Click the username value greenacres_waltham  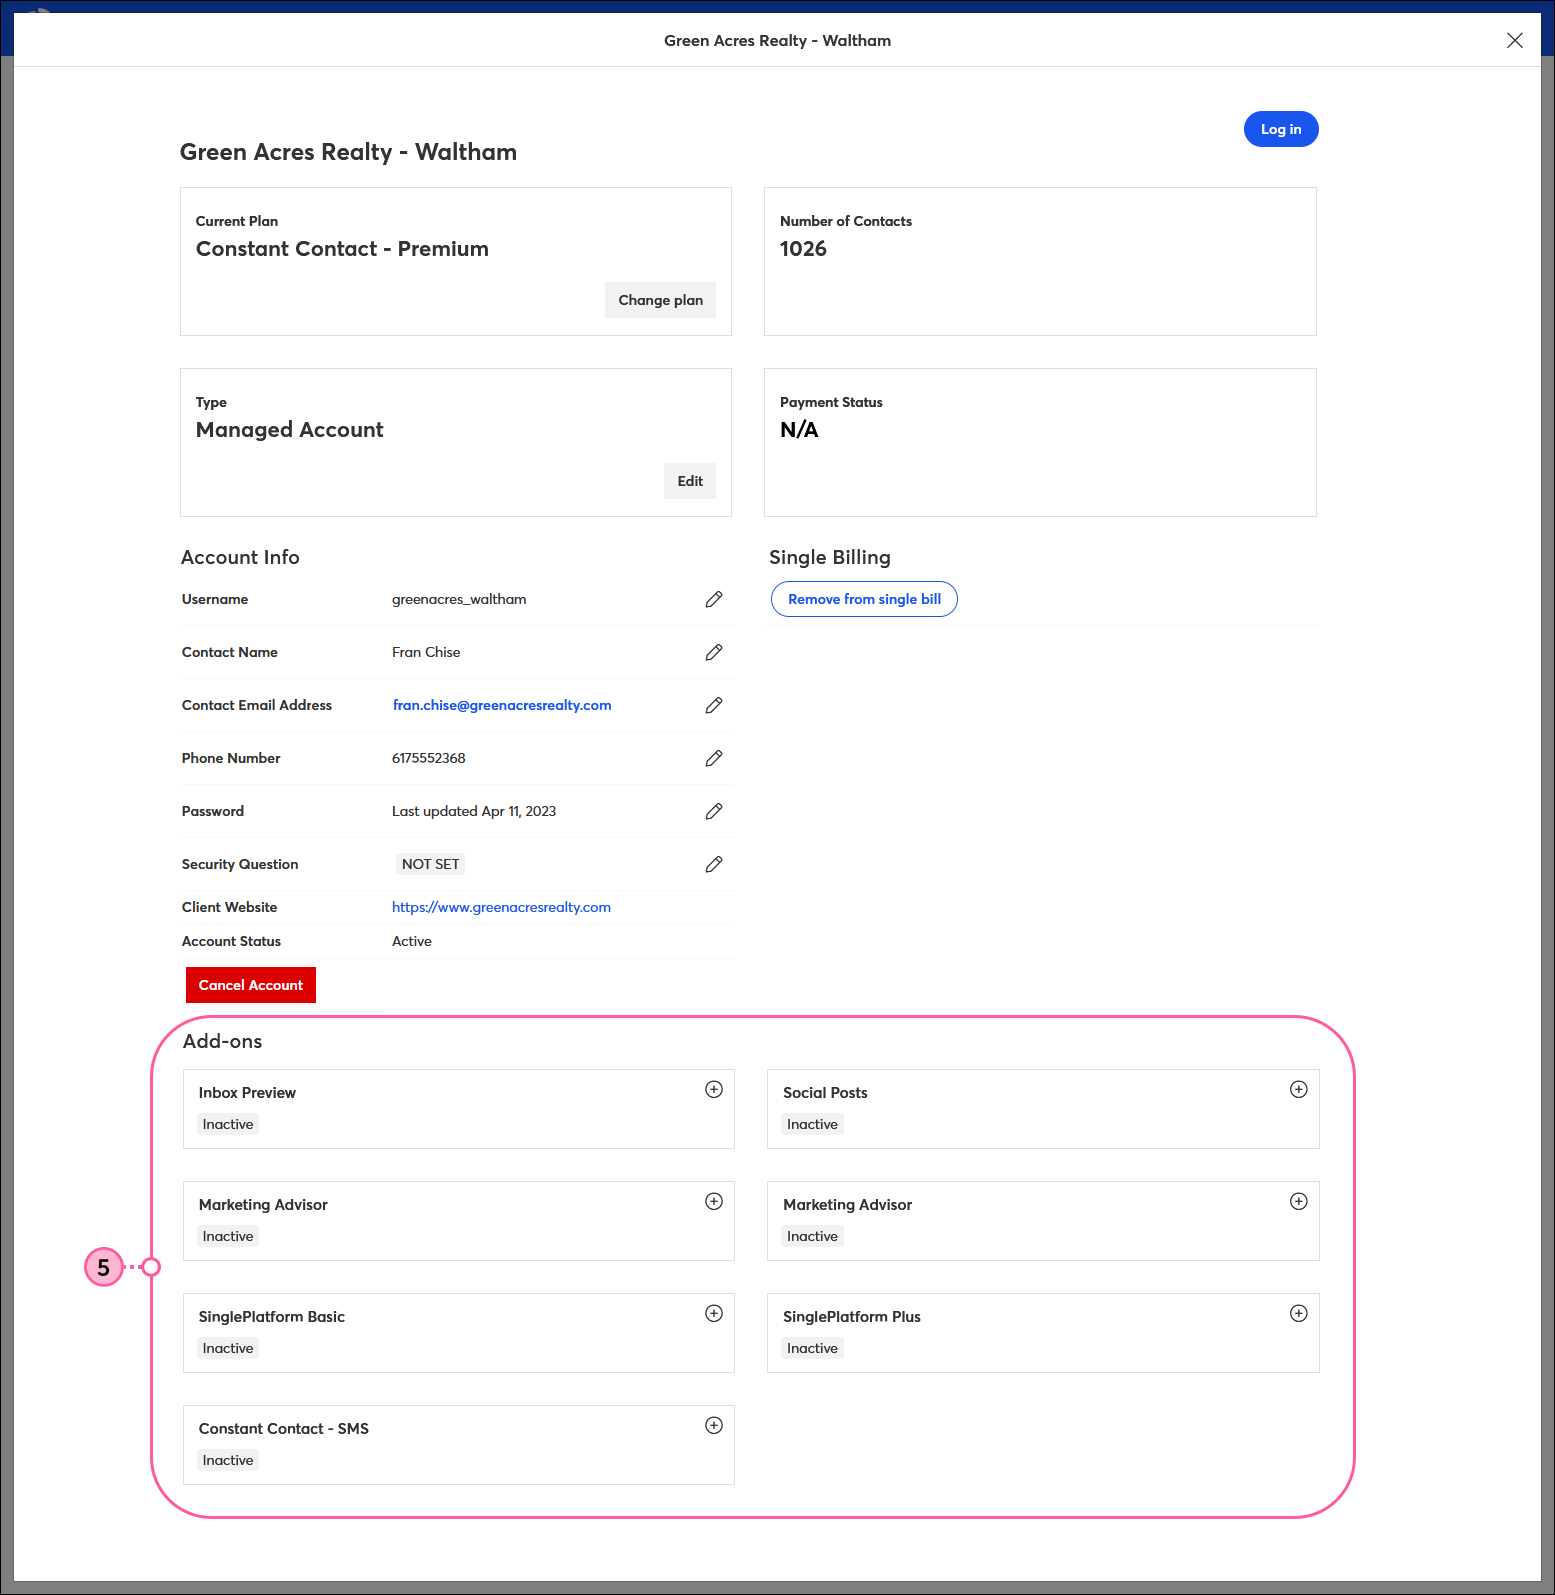459,599
